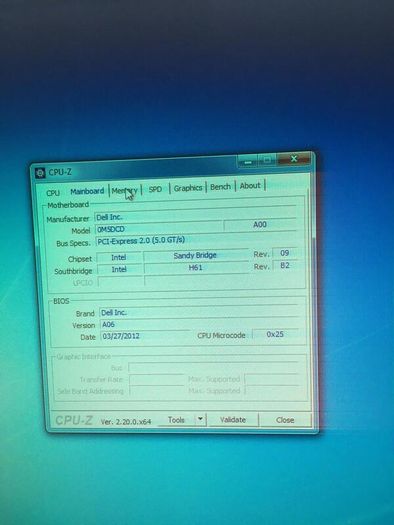This screenshot has height=525, width=394.
Task: Open the SPD tab
Action: 155,189
